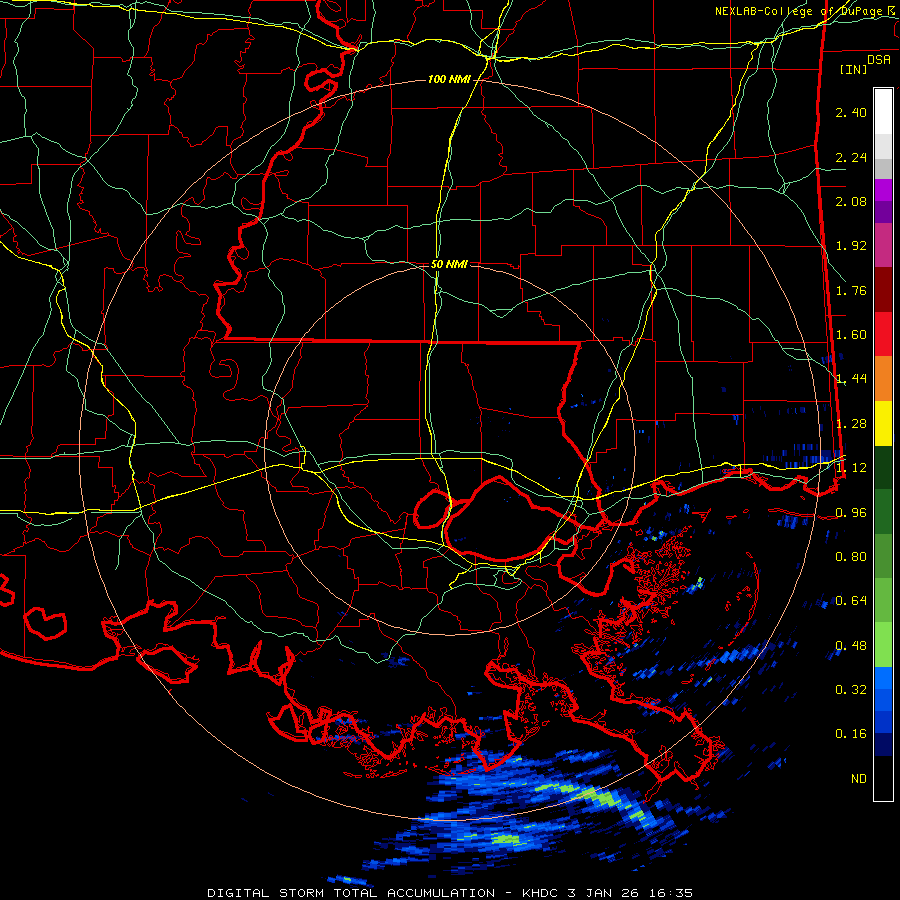900x900 pixels.
Task: Select the 1.12 legend value
Action: 851,468
